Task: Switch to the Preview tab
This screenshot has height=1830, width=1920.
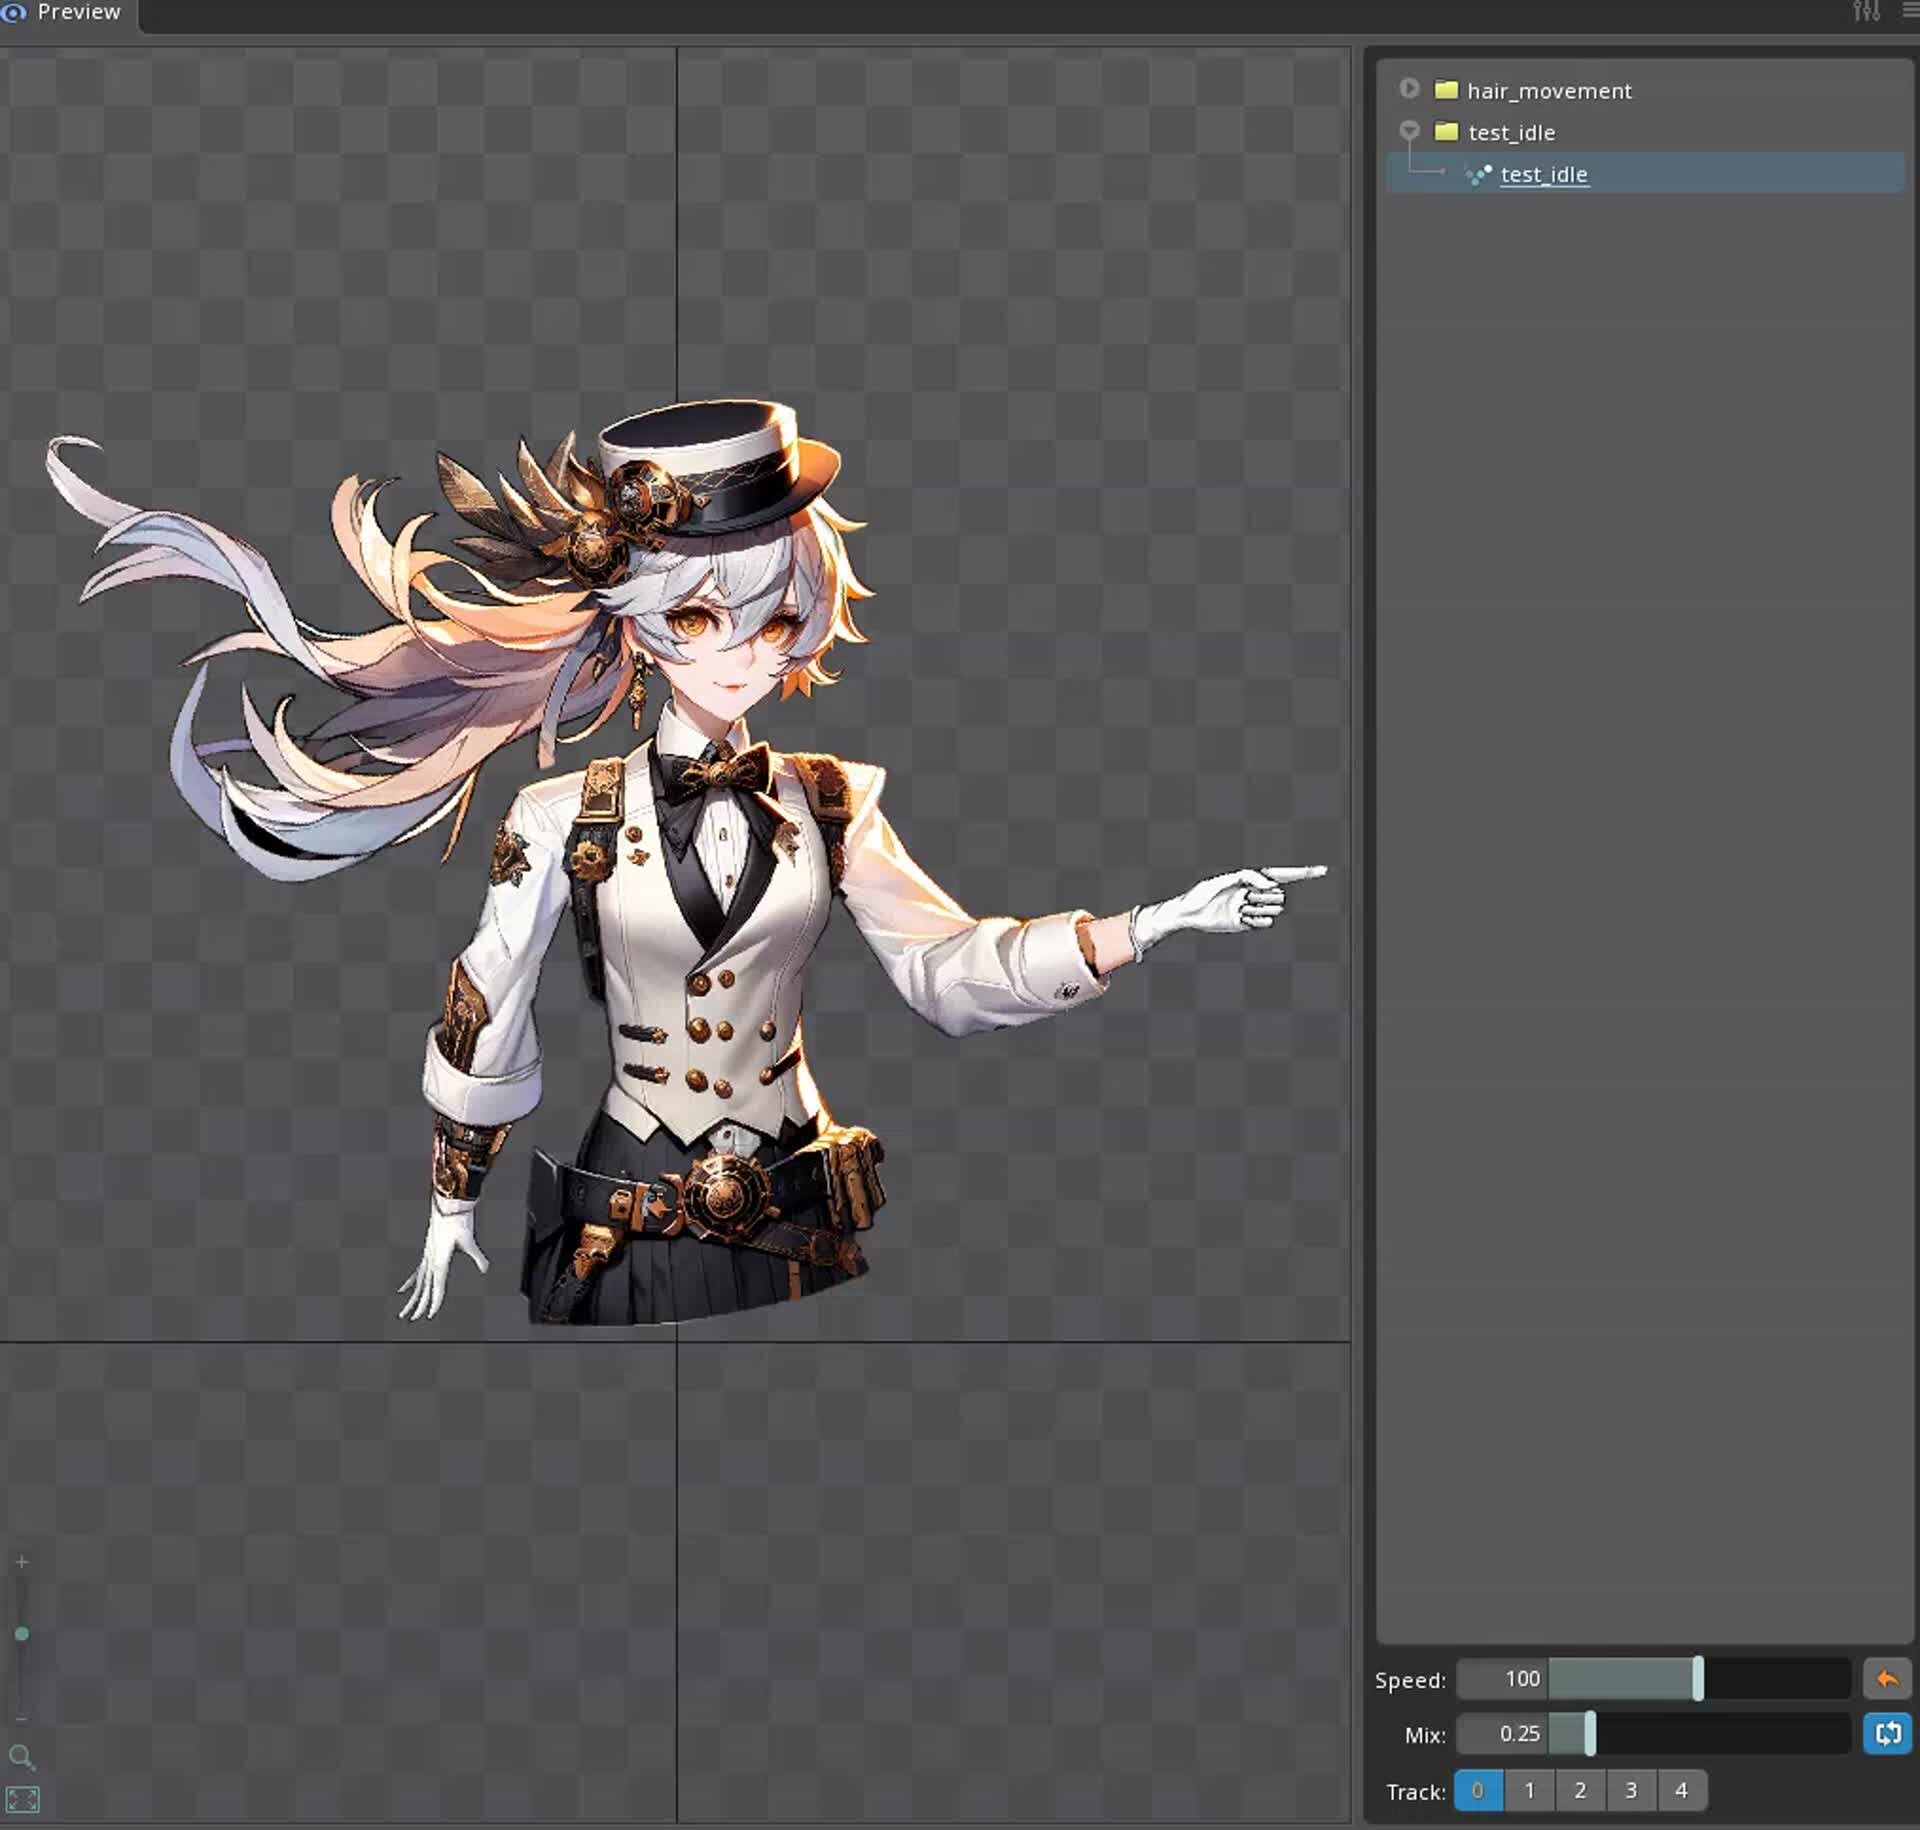Action: point(79,12)
